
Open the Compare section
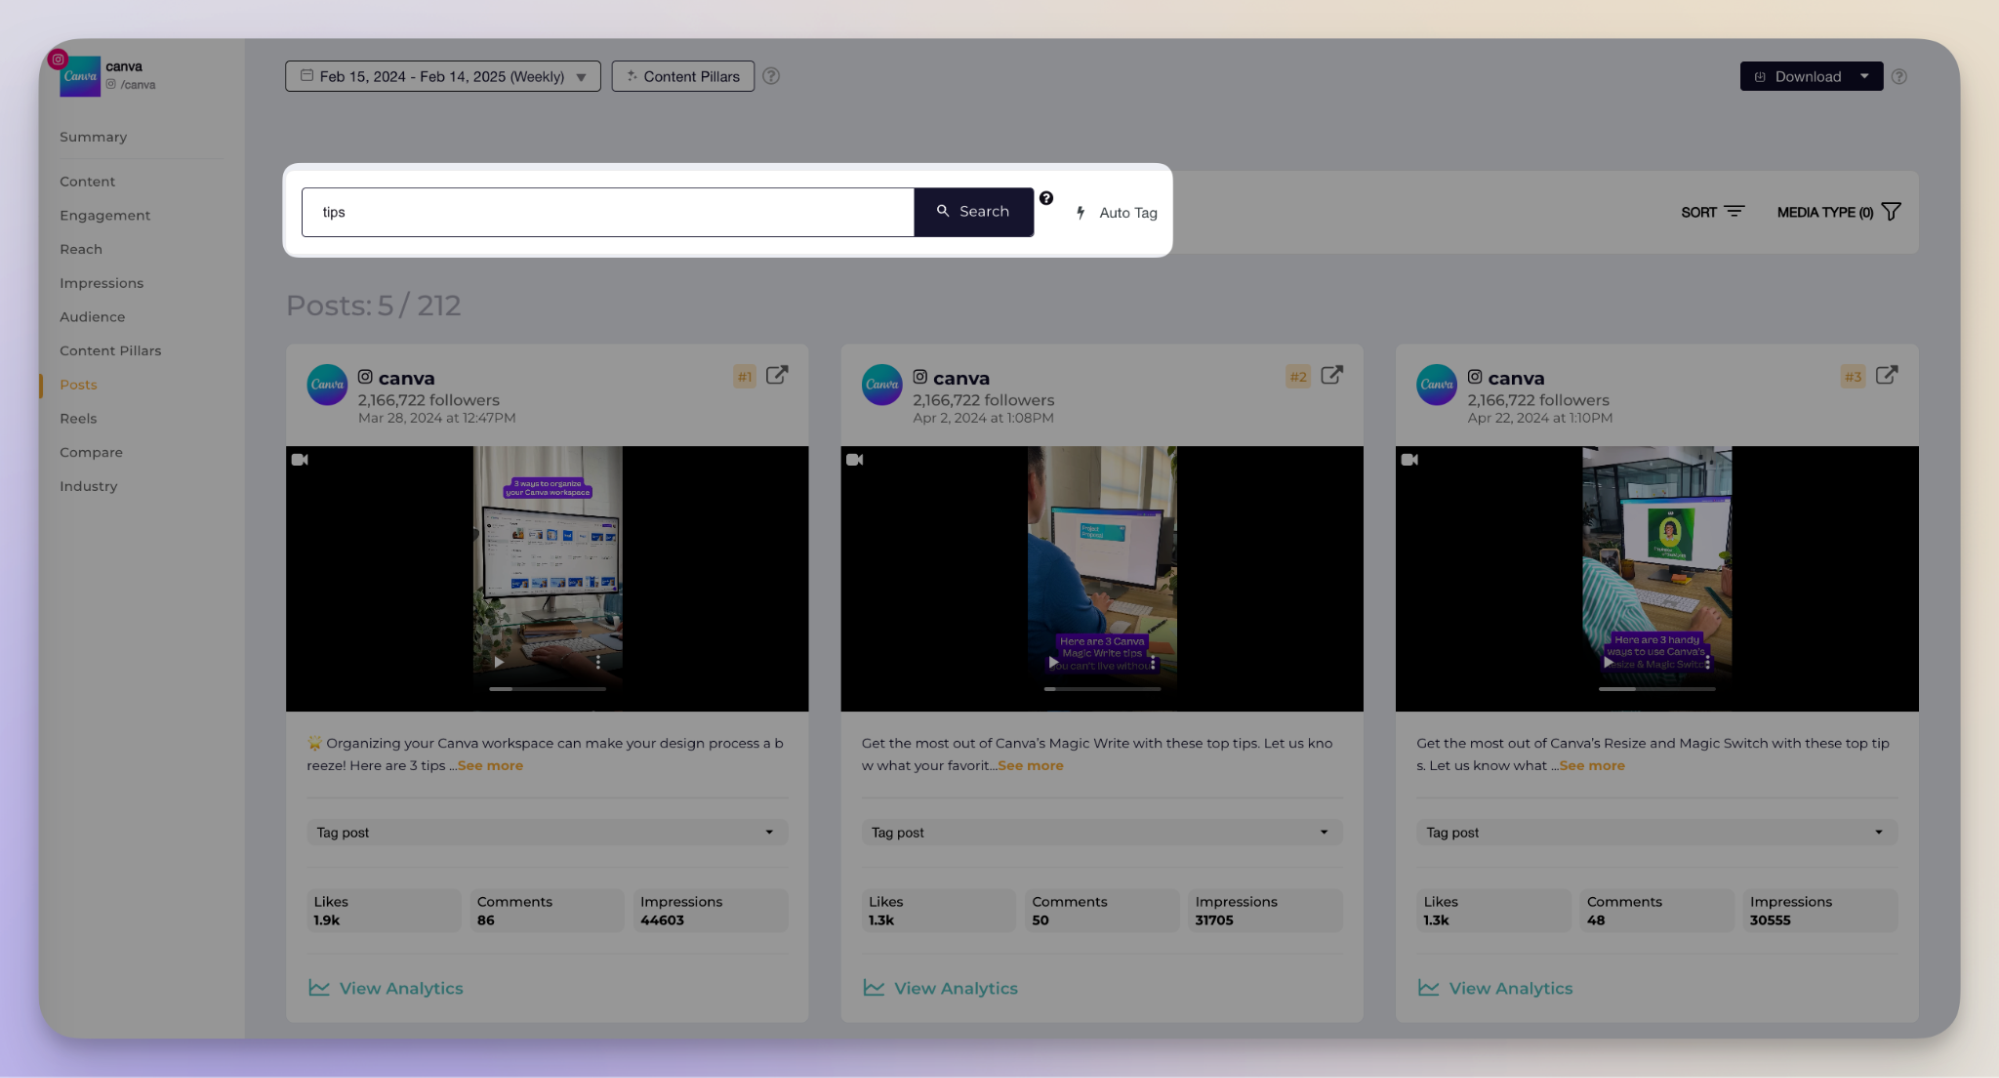coord(91,453)
